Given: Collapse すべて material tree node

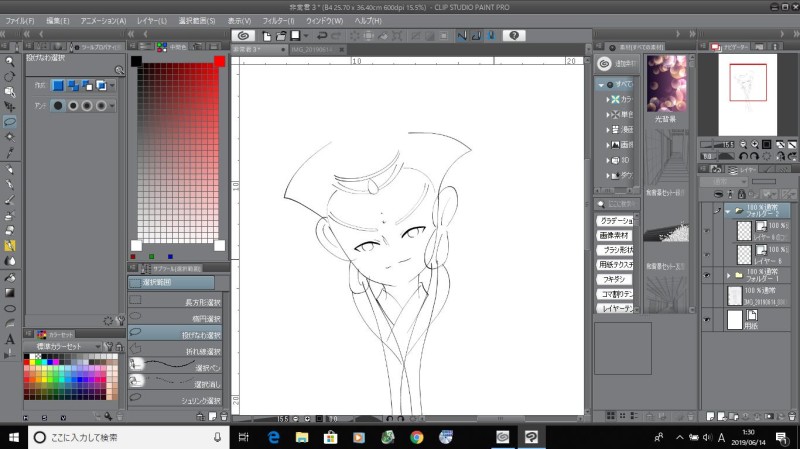Looking at the screenshot, I should click(x=602, y=85).
